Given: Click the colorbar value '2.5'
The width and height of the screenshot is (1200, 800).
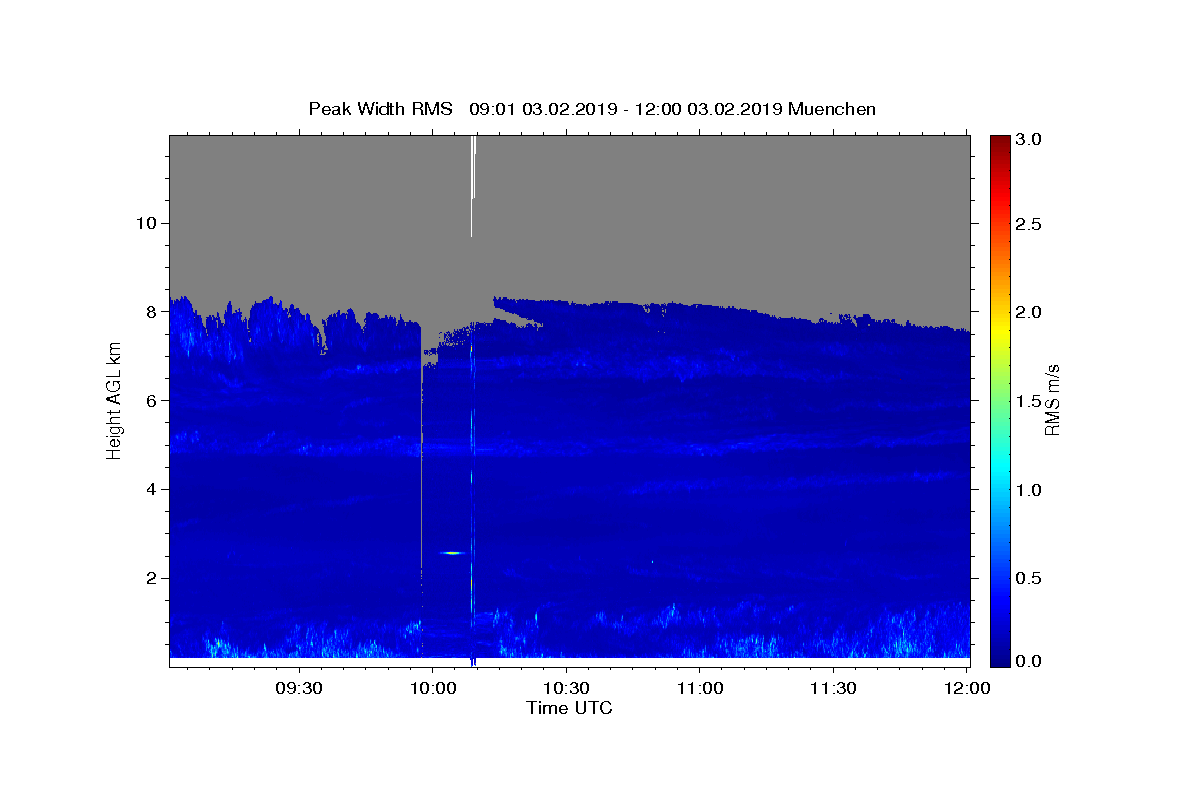Looking at the screenshot, I should point(1028,224).
